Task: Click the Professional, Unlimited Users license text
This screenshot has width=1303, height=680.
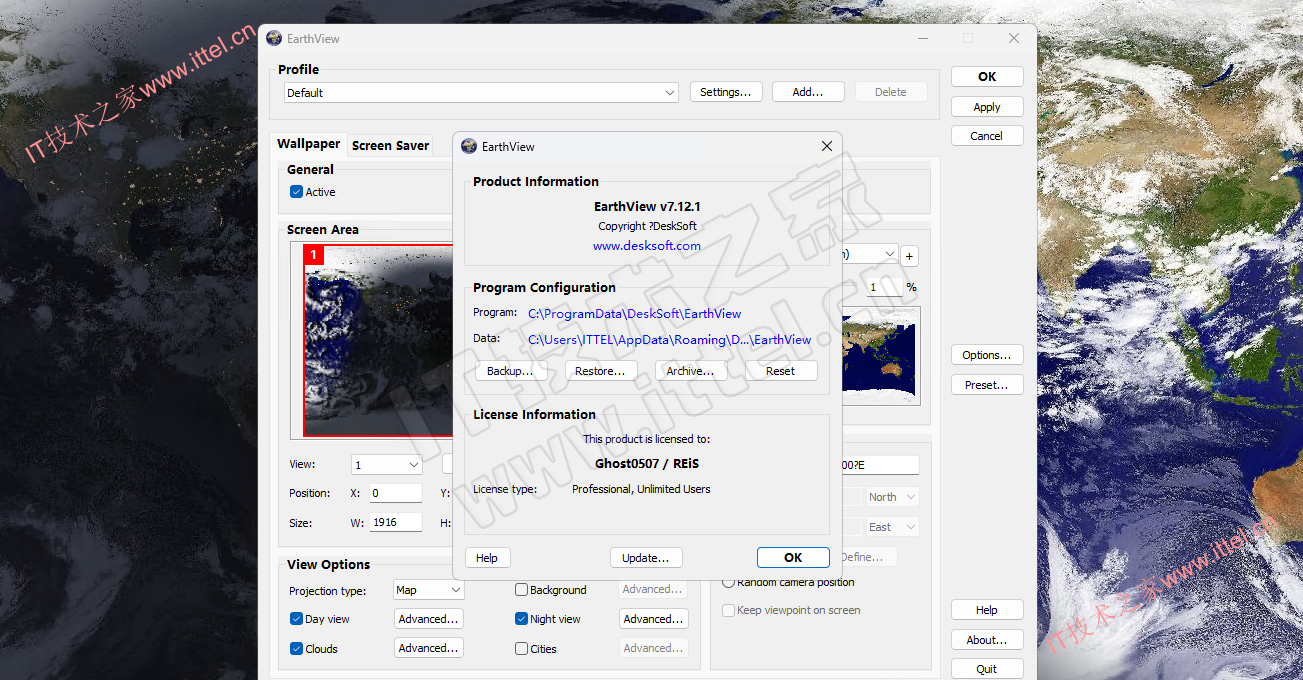Action: pyautogui.click(x=641, y=490)
